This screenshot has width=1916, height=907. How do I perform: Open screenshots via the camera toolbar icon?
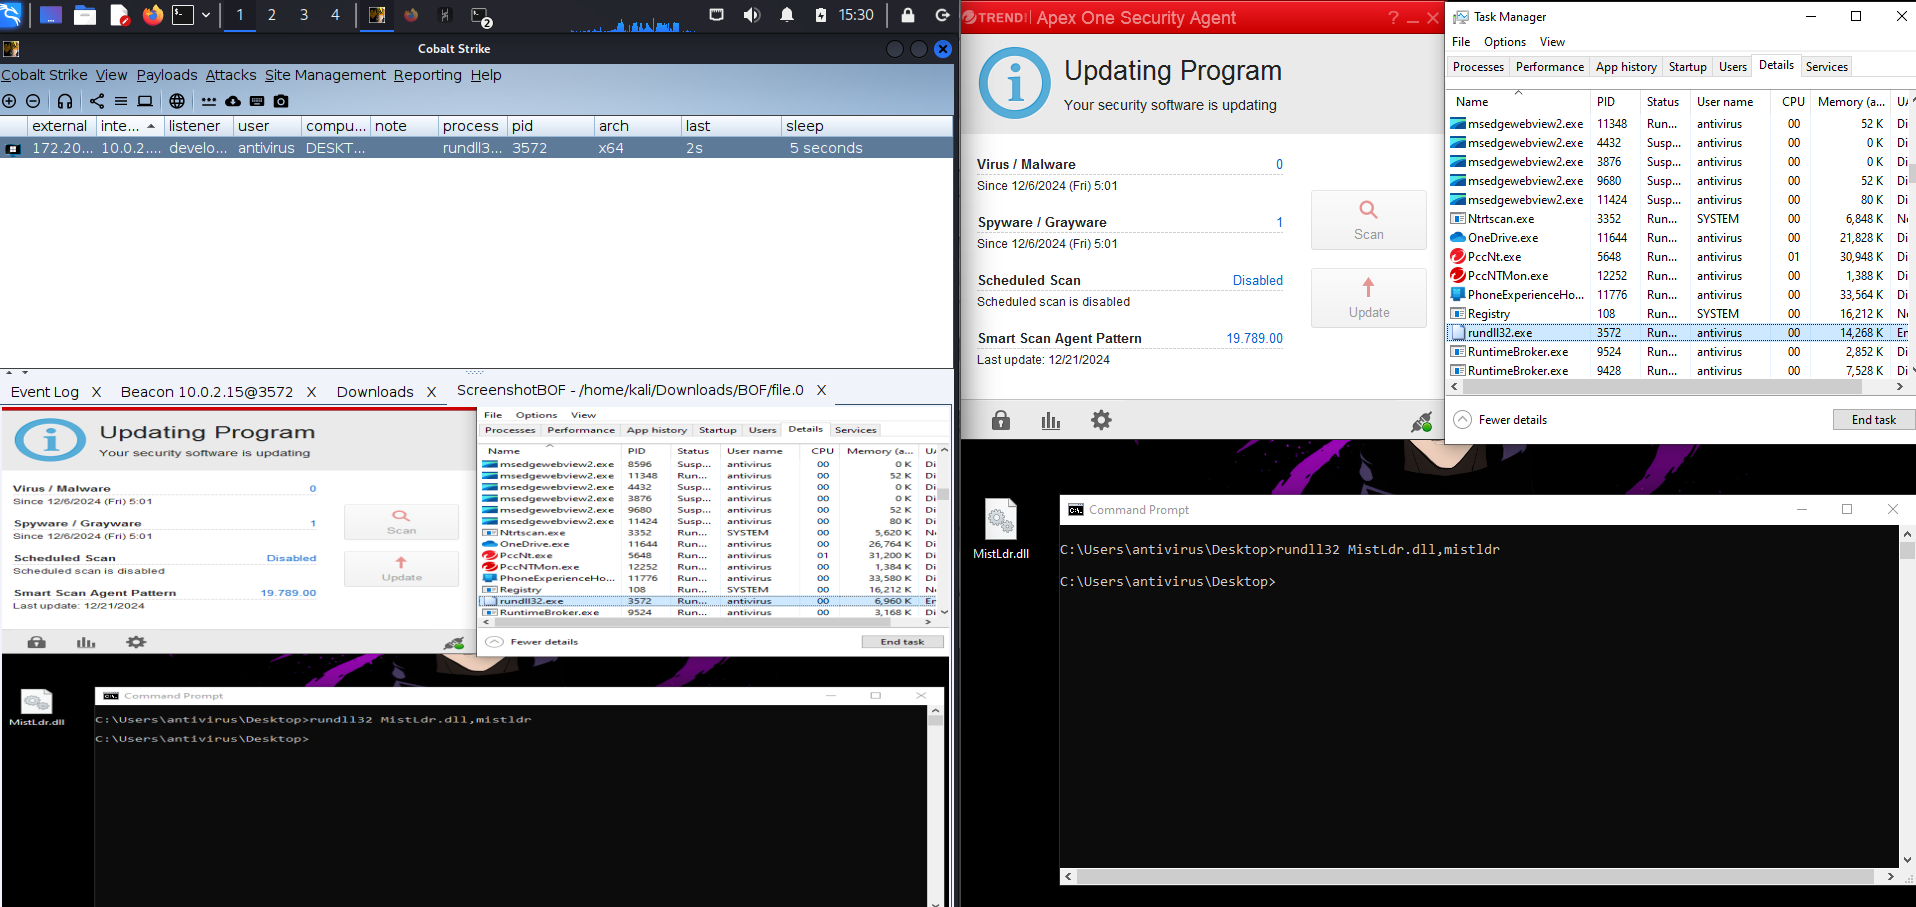pos(281,101)
